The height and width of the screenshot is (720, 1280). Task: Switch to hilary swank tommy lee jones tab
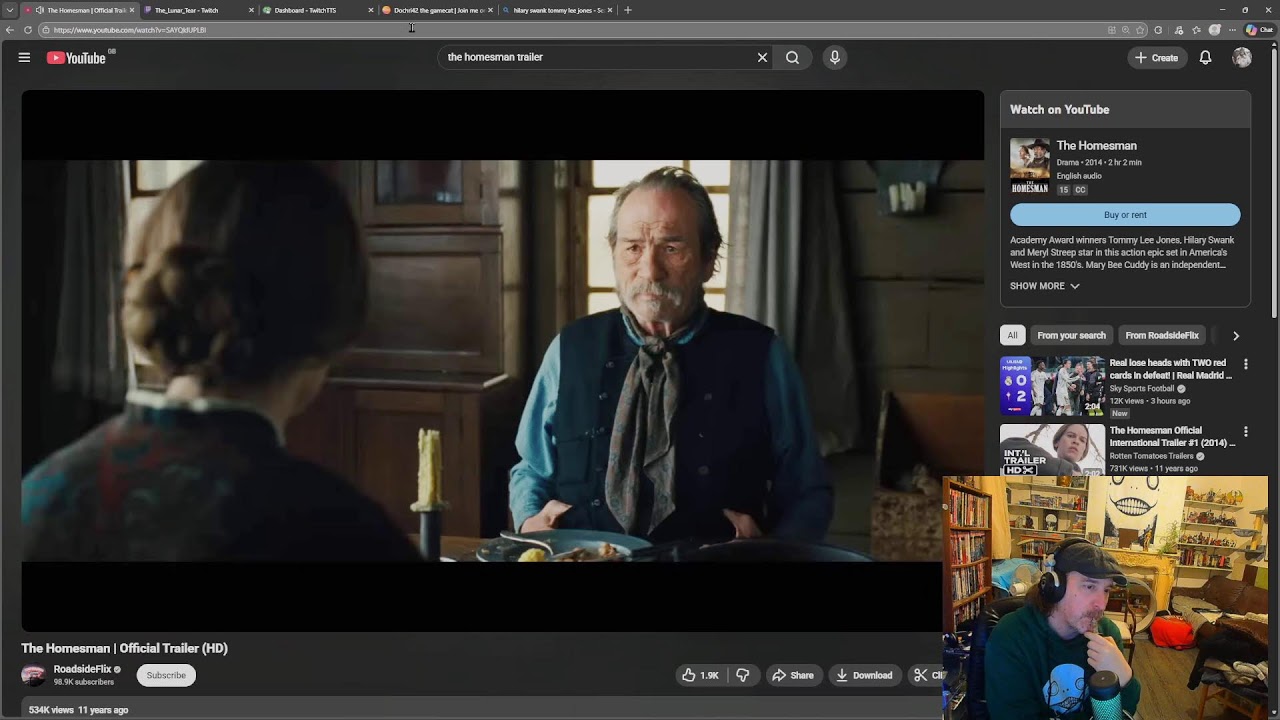click(558, 10)
